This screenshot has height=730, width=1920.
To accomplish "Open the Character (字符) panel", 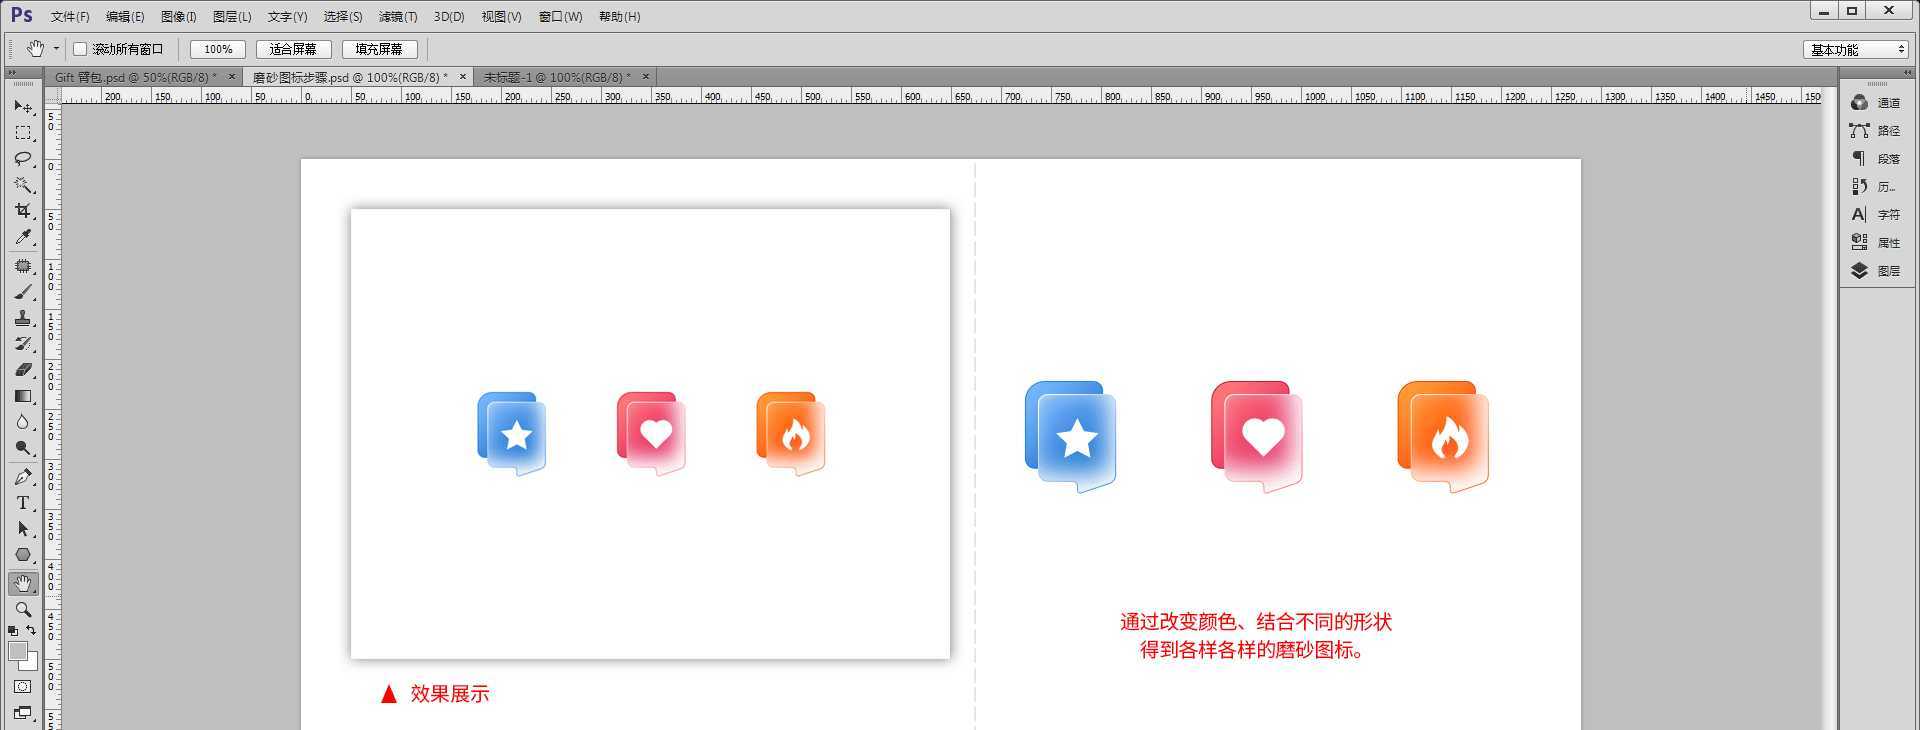I will 1875,215.
